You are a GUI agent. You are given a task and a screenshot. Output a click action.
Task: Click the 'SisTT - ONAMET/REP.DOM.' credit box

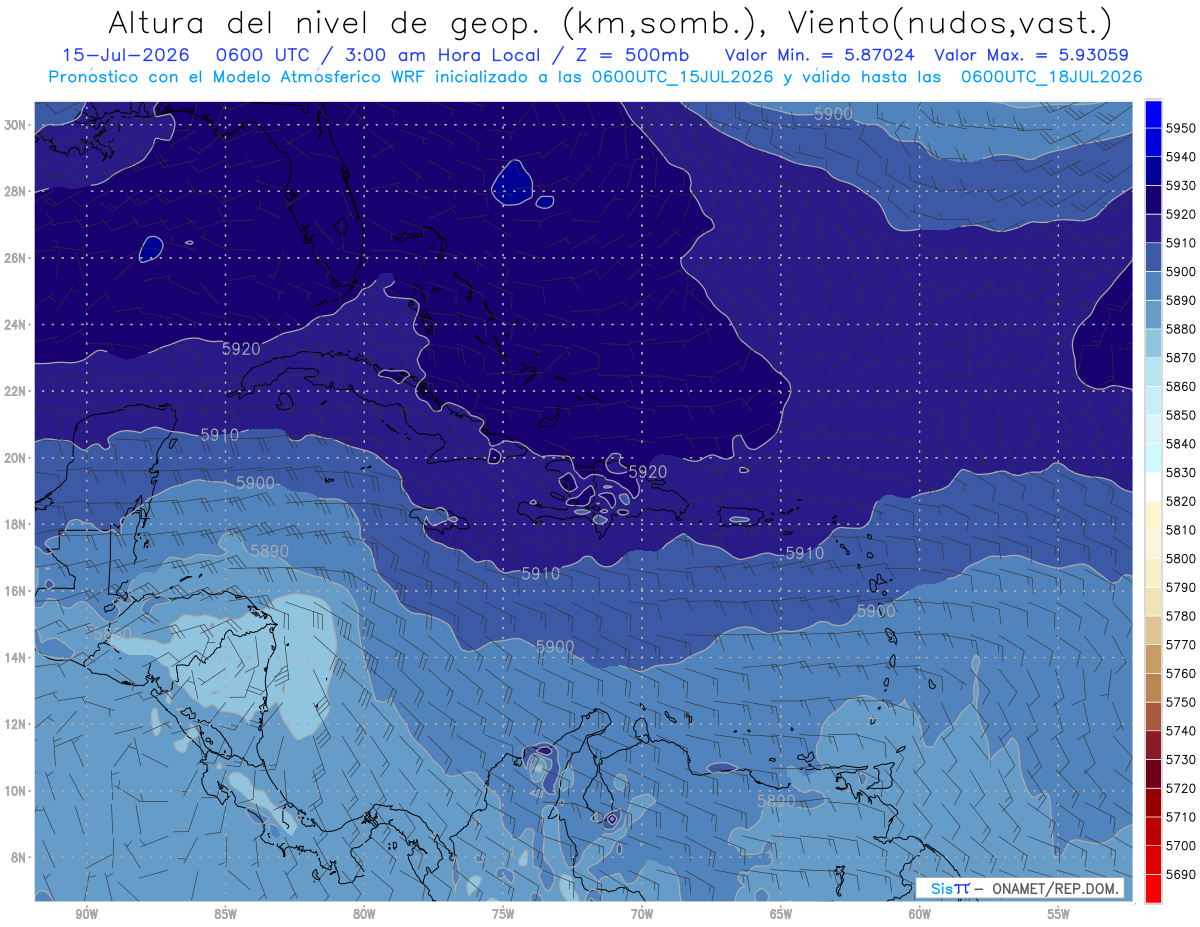pos(1019,888)
